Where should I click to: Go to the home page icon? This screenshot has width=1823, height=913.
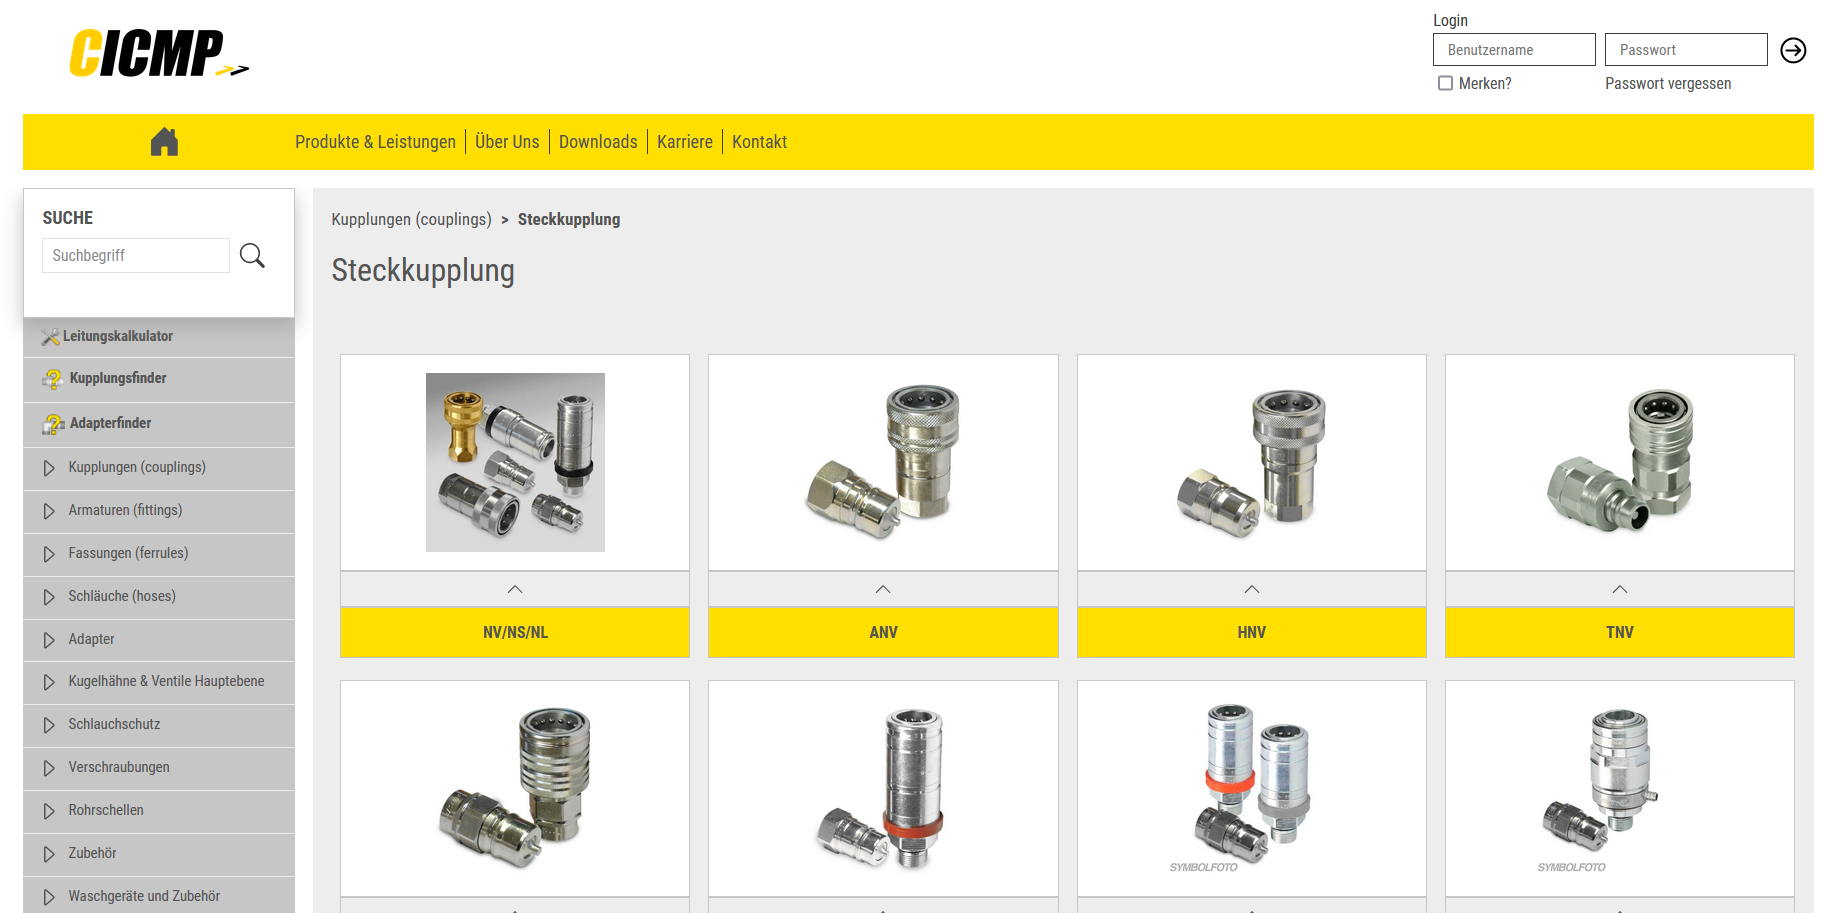click(164, 142)
